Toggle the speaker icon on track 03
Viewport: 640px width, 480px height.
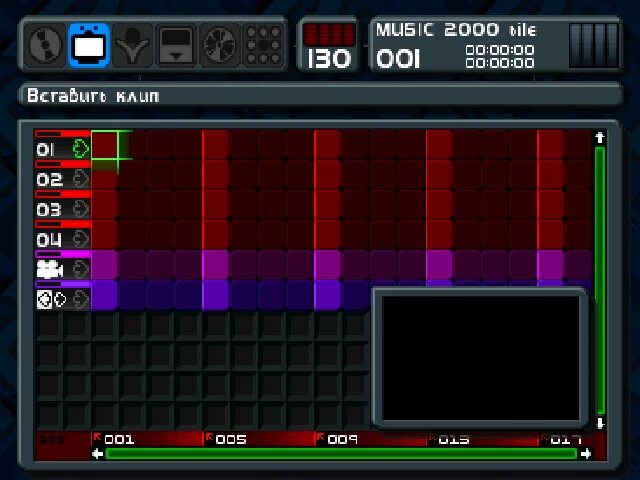click(x=81, y=209)
